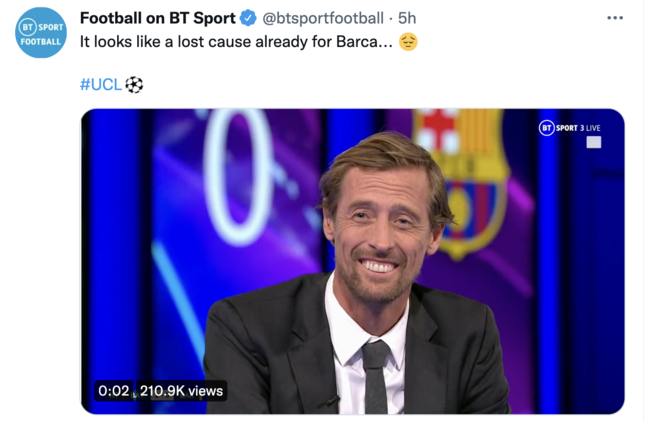This screenshot has width=650, height=422.
Task: Click the pensive face emoji
Action: [407, 42]
